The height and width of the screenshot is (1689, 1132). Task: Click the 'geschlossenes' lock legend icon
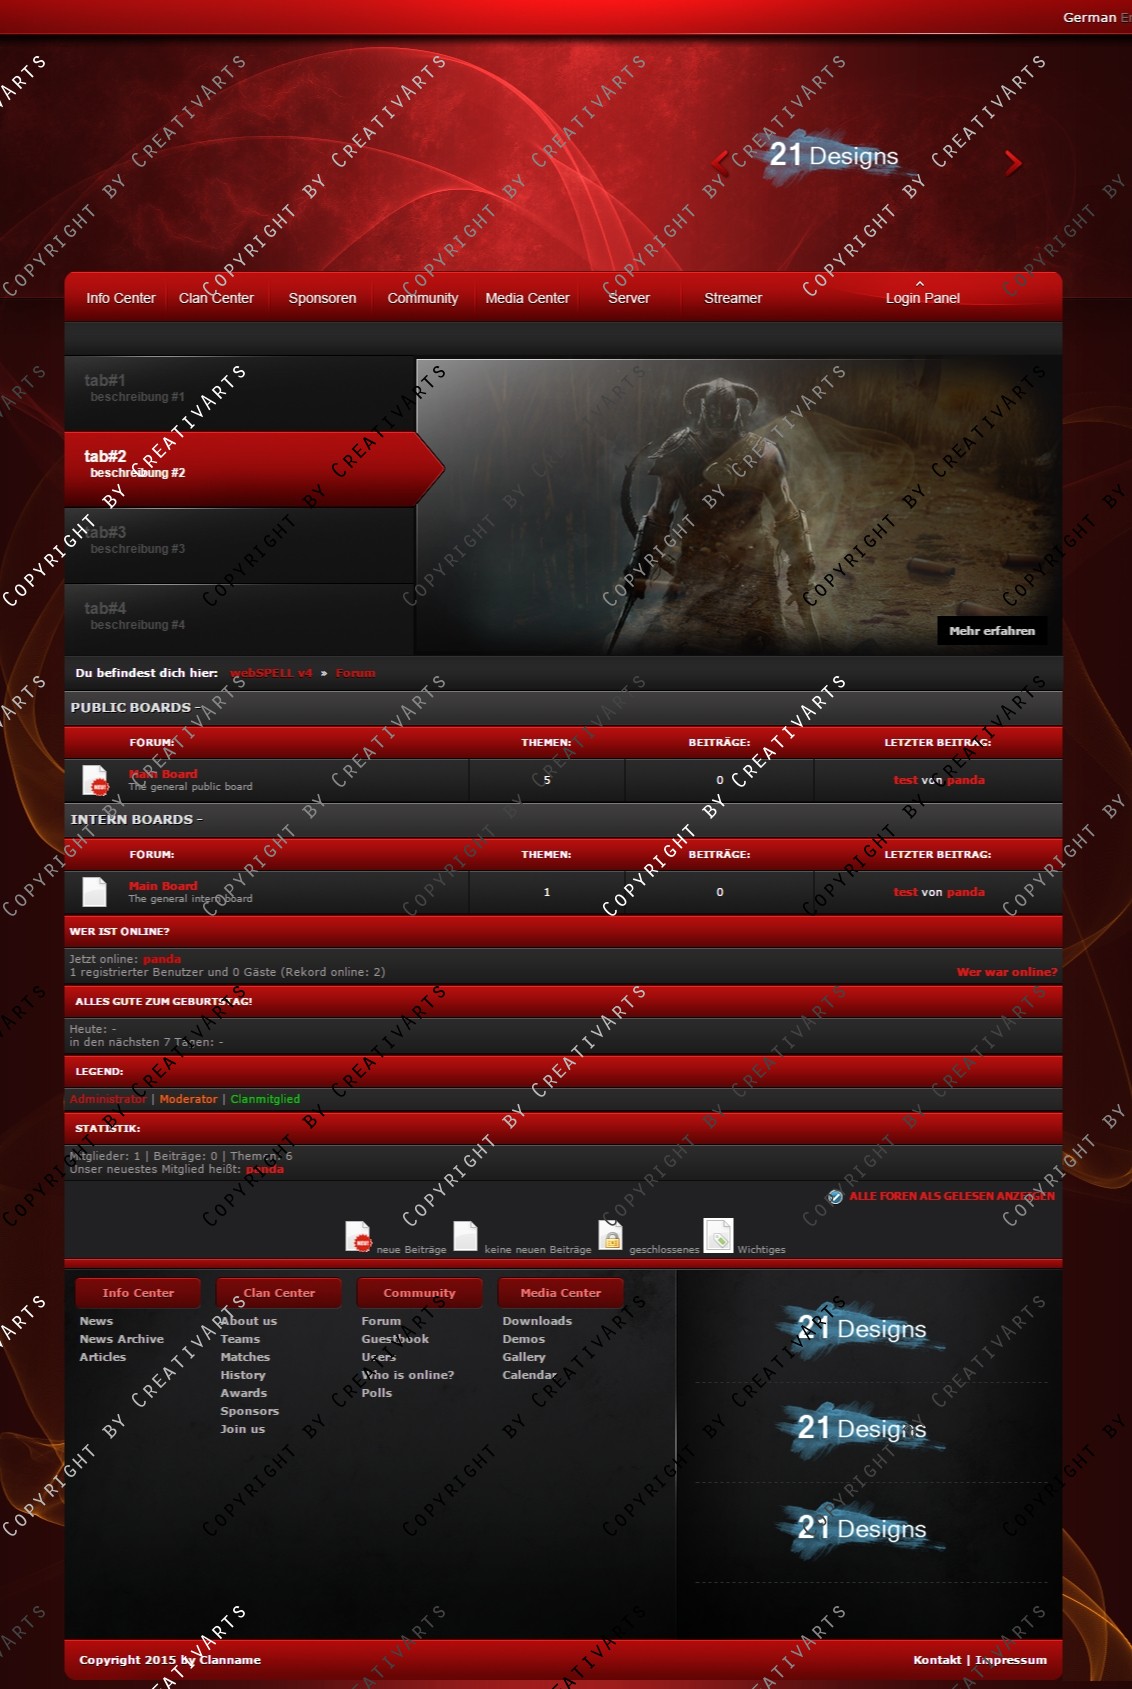(x=611, y=1236)
